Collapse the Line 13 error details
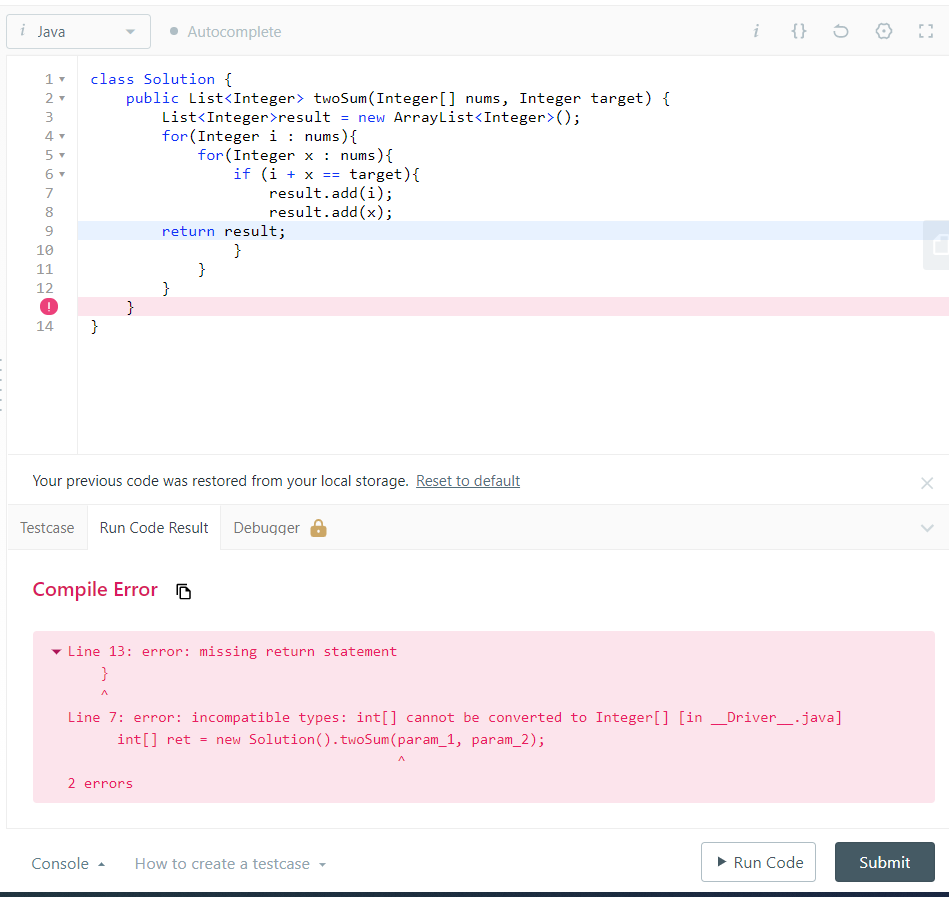The image size is (949, 897). [56, 652]
